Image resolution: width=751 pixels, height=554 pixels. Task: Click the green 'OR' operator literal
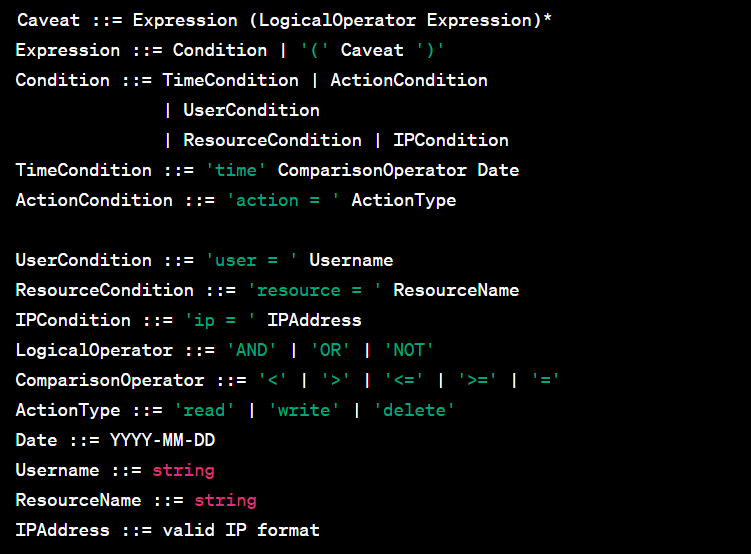pyautogui.click(x=330, y=350)
